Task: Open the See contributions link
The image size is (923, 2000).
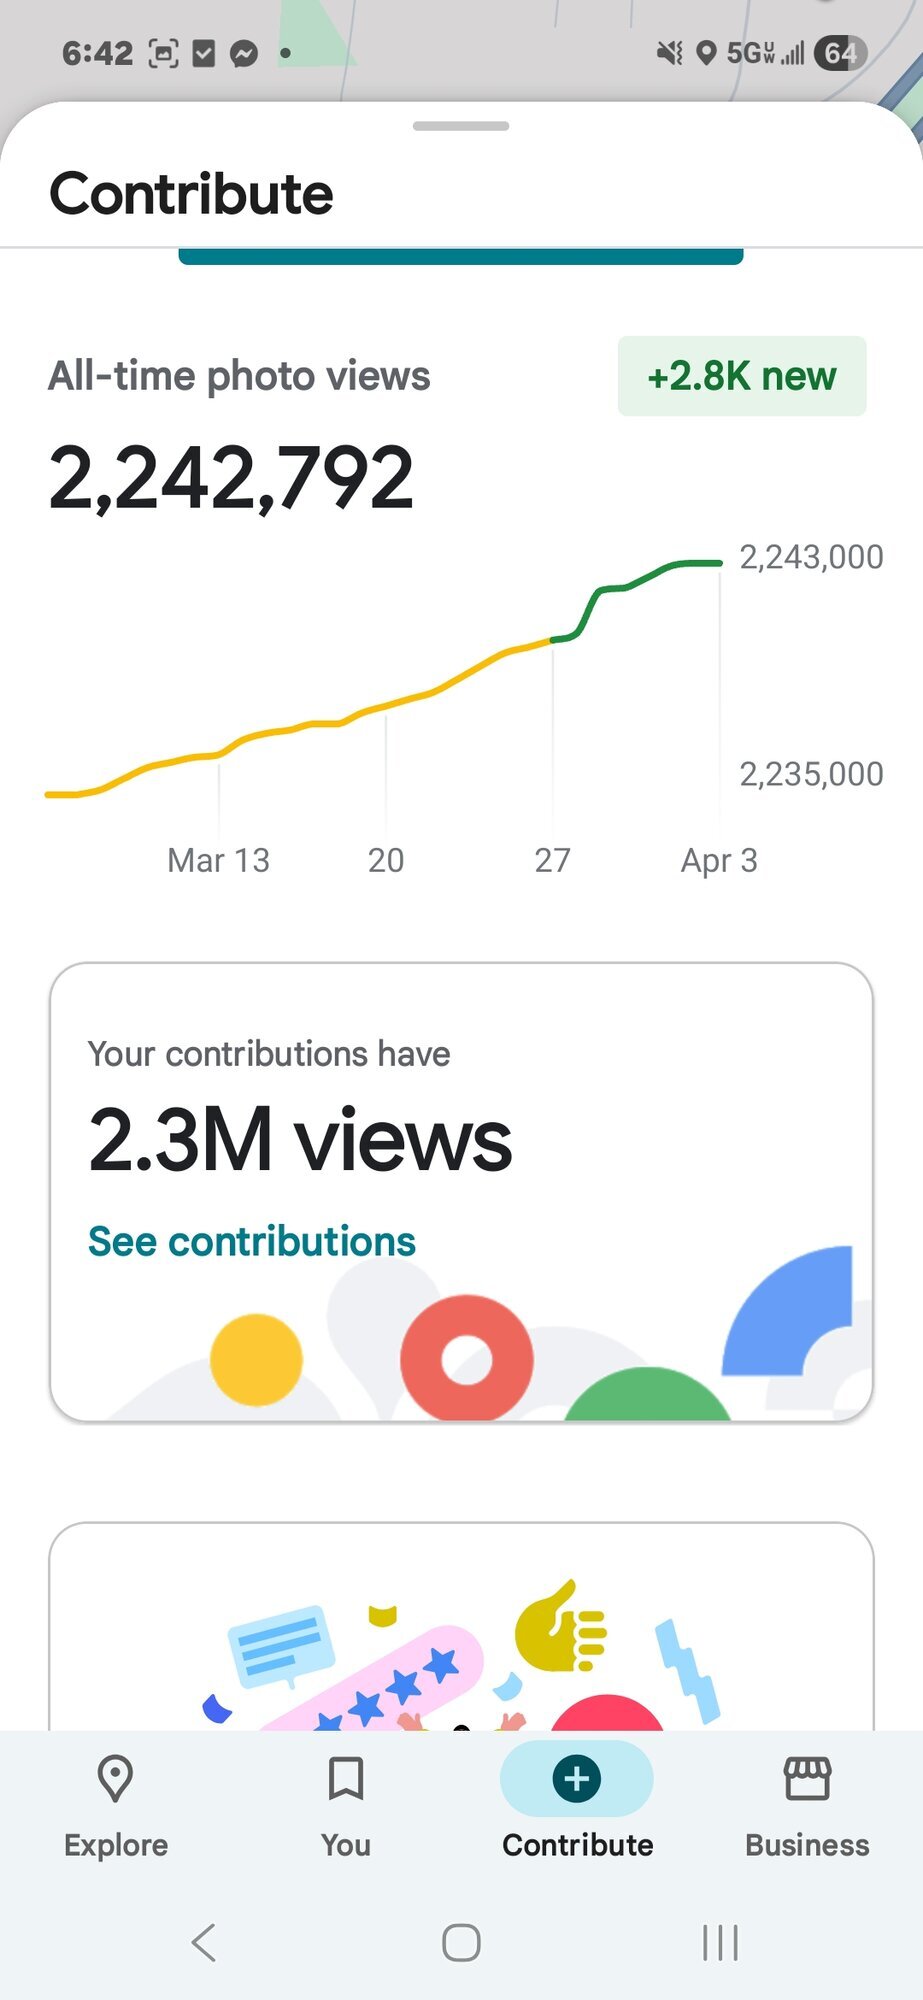Action: point(252,1241)
